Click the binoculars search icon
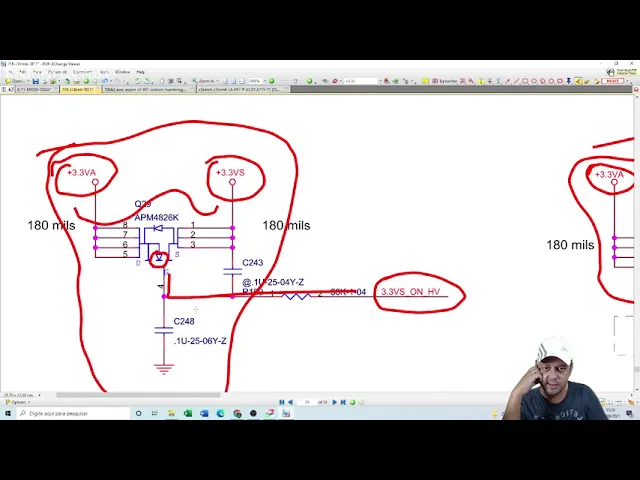Screen dimensions: 640x480 [325, 81]
